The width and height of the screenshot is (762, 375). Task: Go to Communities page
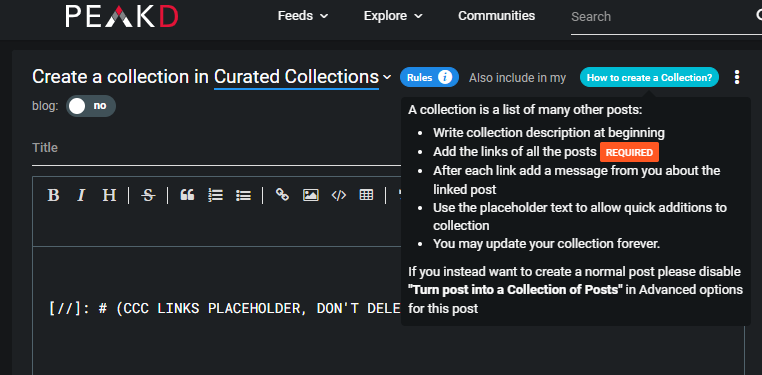click(x=496, y=16)
